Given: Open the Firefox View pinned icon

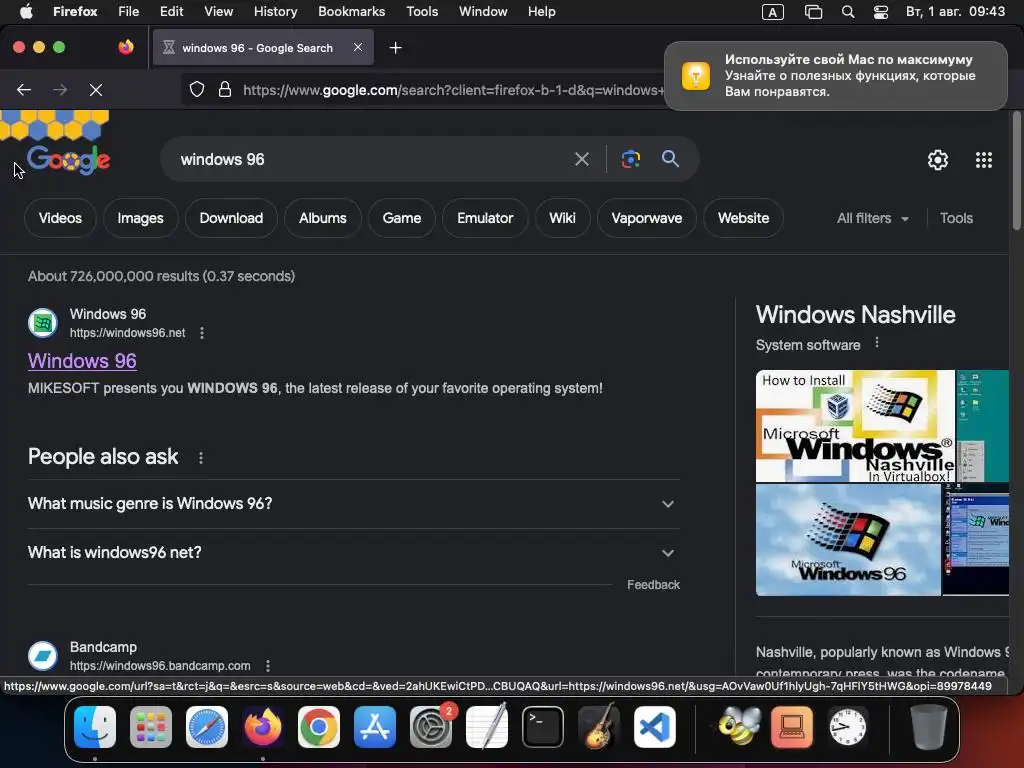Looking at the screenshot, I should (126, 47).
